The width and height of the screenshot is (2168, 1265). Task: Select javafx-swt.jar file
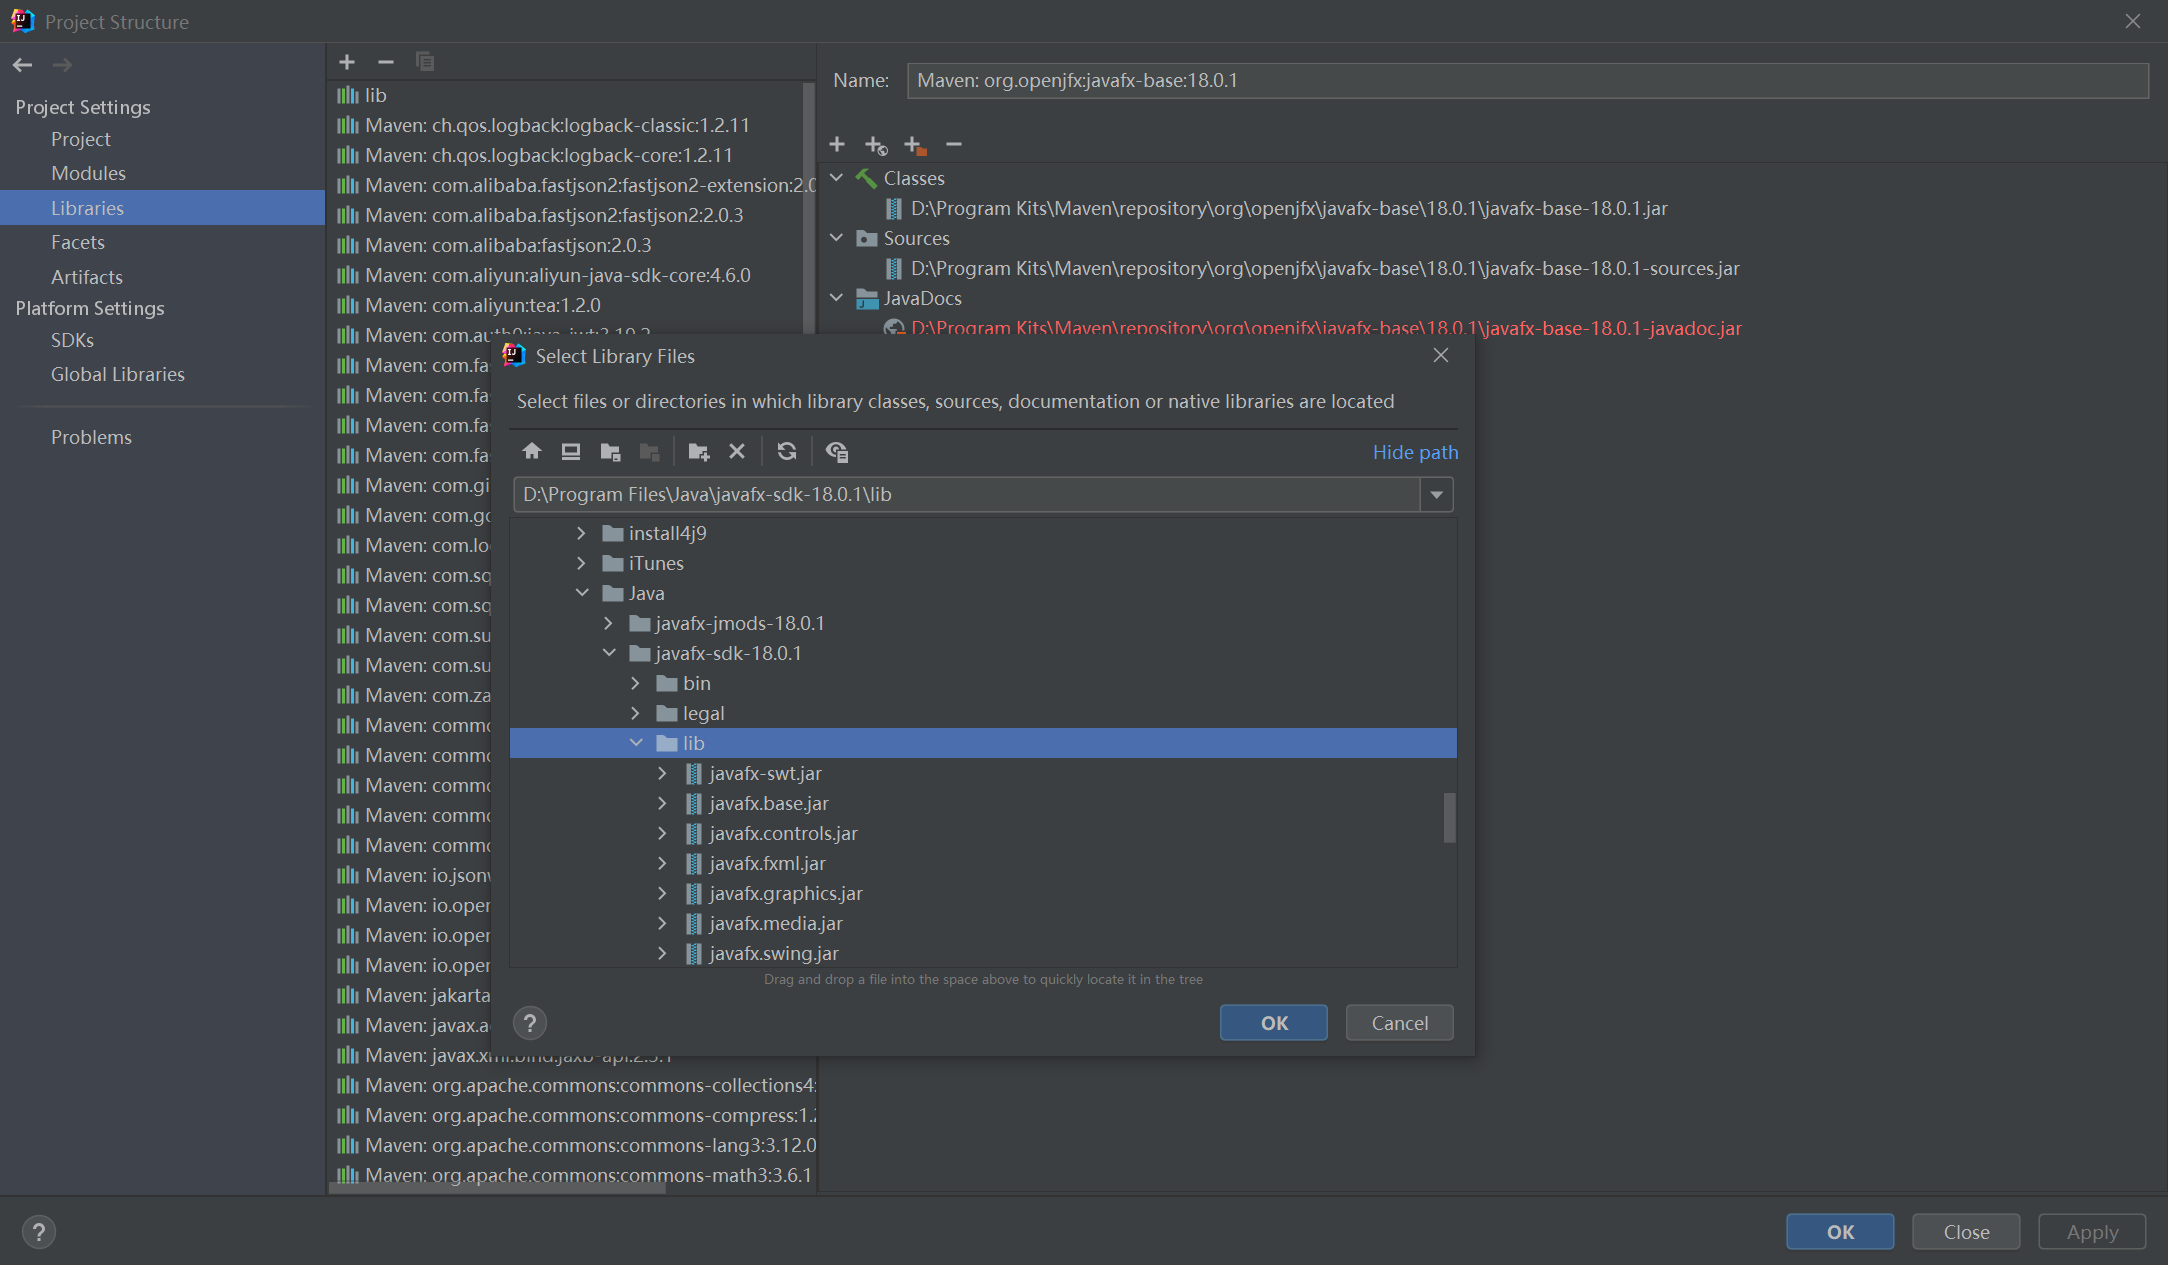[x=765, y=773]
